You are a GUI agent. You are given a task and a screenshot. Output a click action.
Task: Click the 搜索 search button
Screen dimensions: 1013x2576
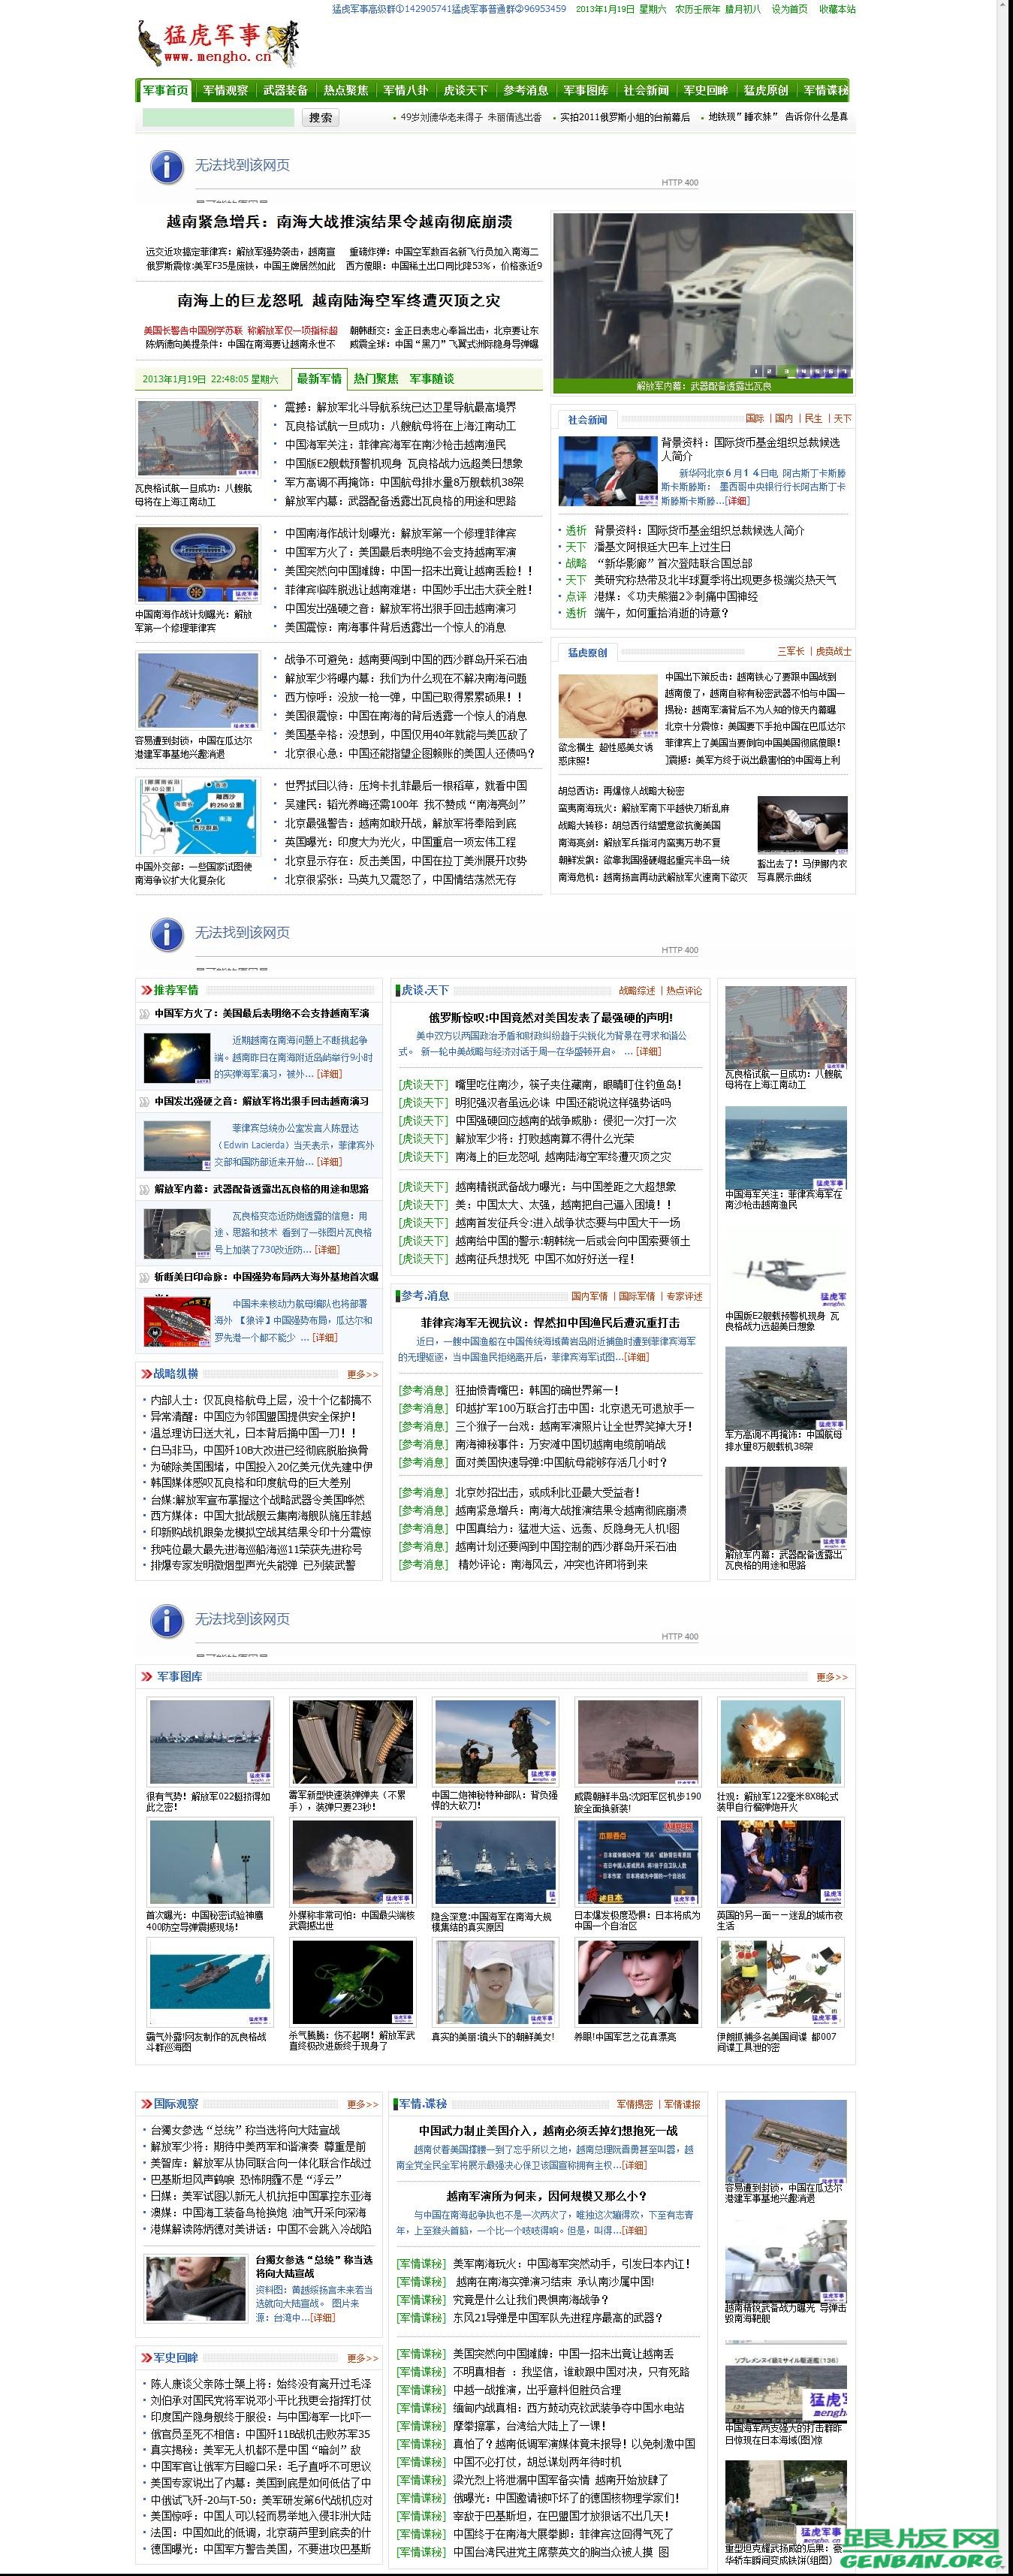[x=321, y=117]
